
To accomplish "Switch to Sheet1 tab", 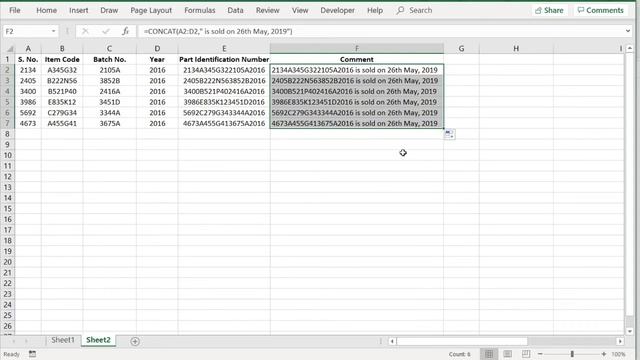I will (63, 340).
